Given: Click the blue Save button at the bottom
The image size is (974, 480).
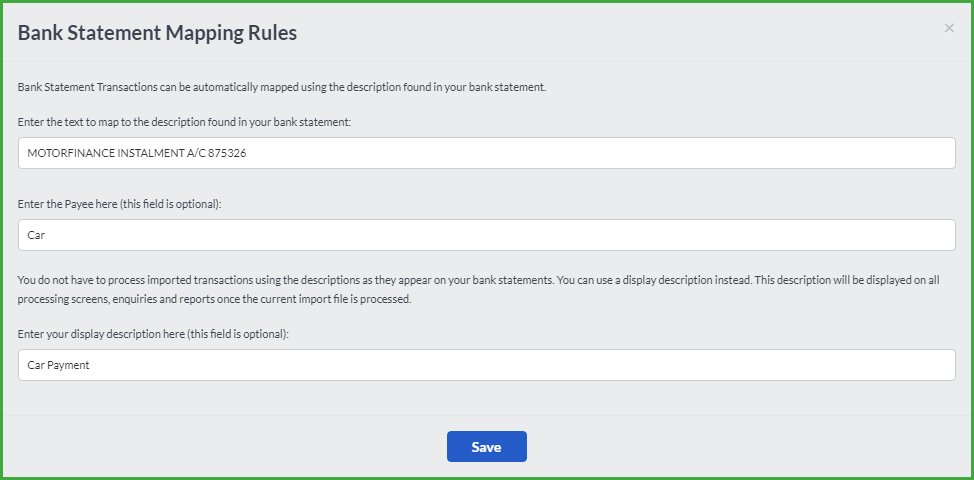Looking at the screenshot, I should click(486, 446).
